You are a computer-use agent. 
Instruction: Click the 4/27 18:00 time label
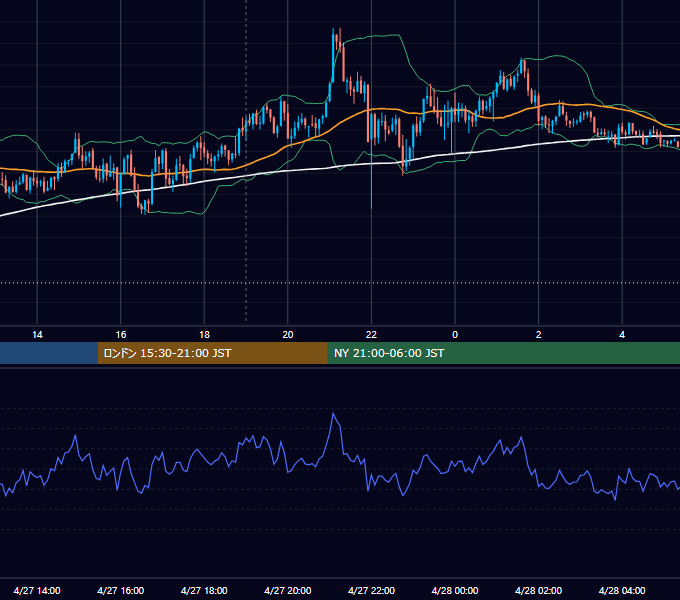(x=204, y=590)
